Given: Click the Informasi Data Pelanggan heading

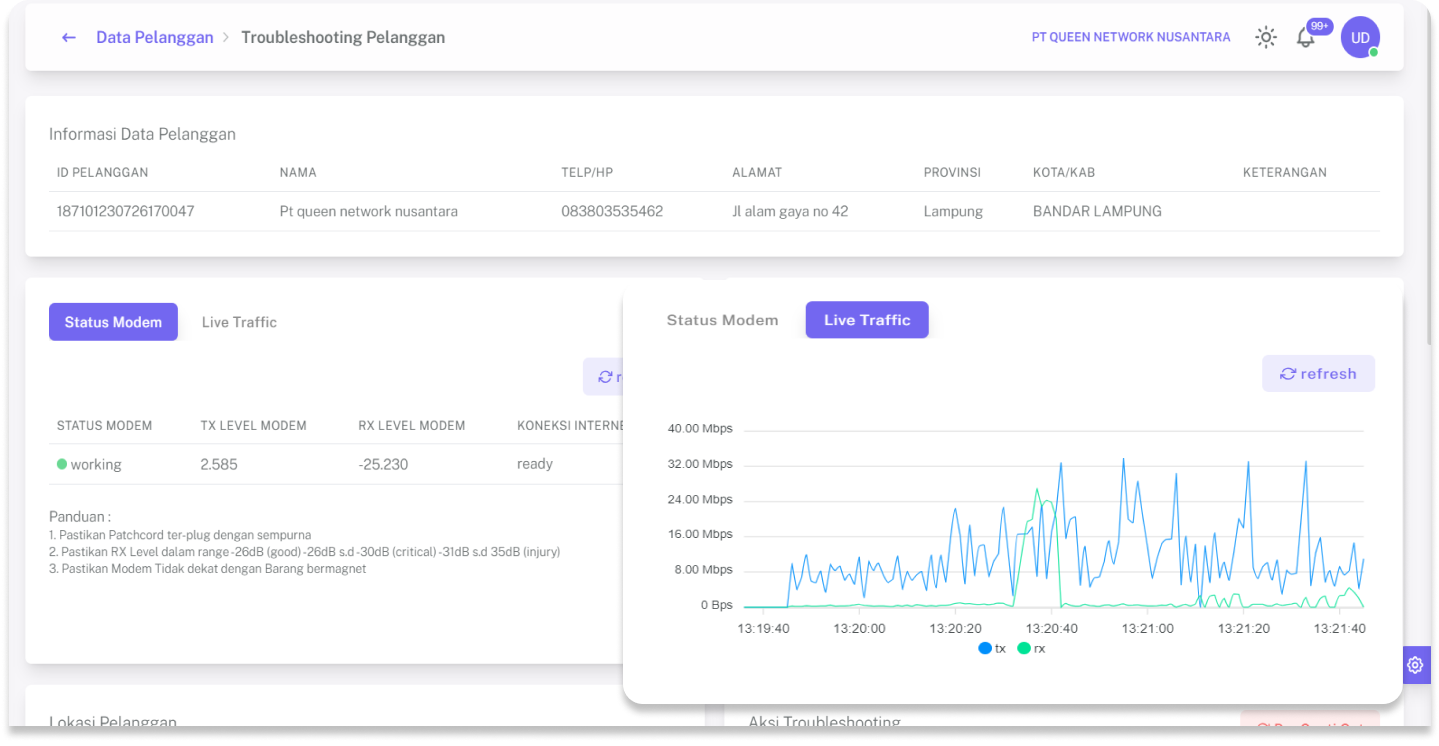Looking at the screenshot, I should (142, 134).
